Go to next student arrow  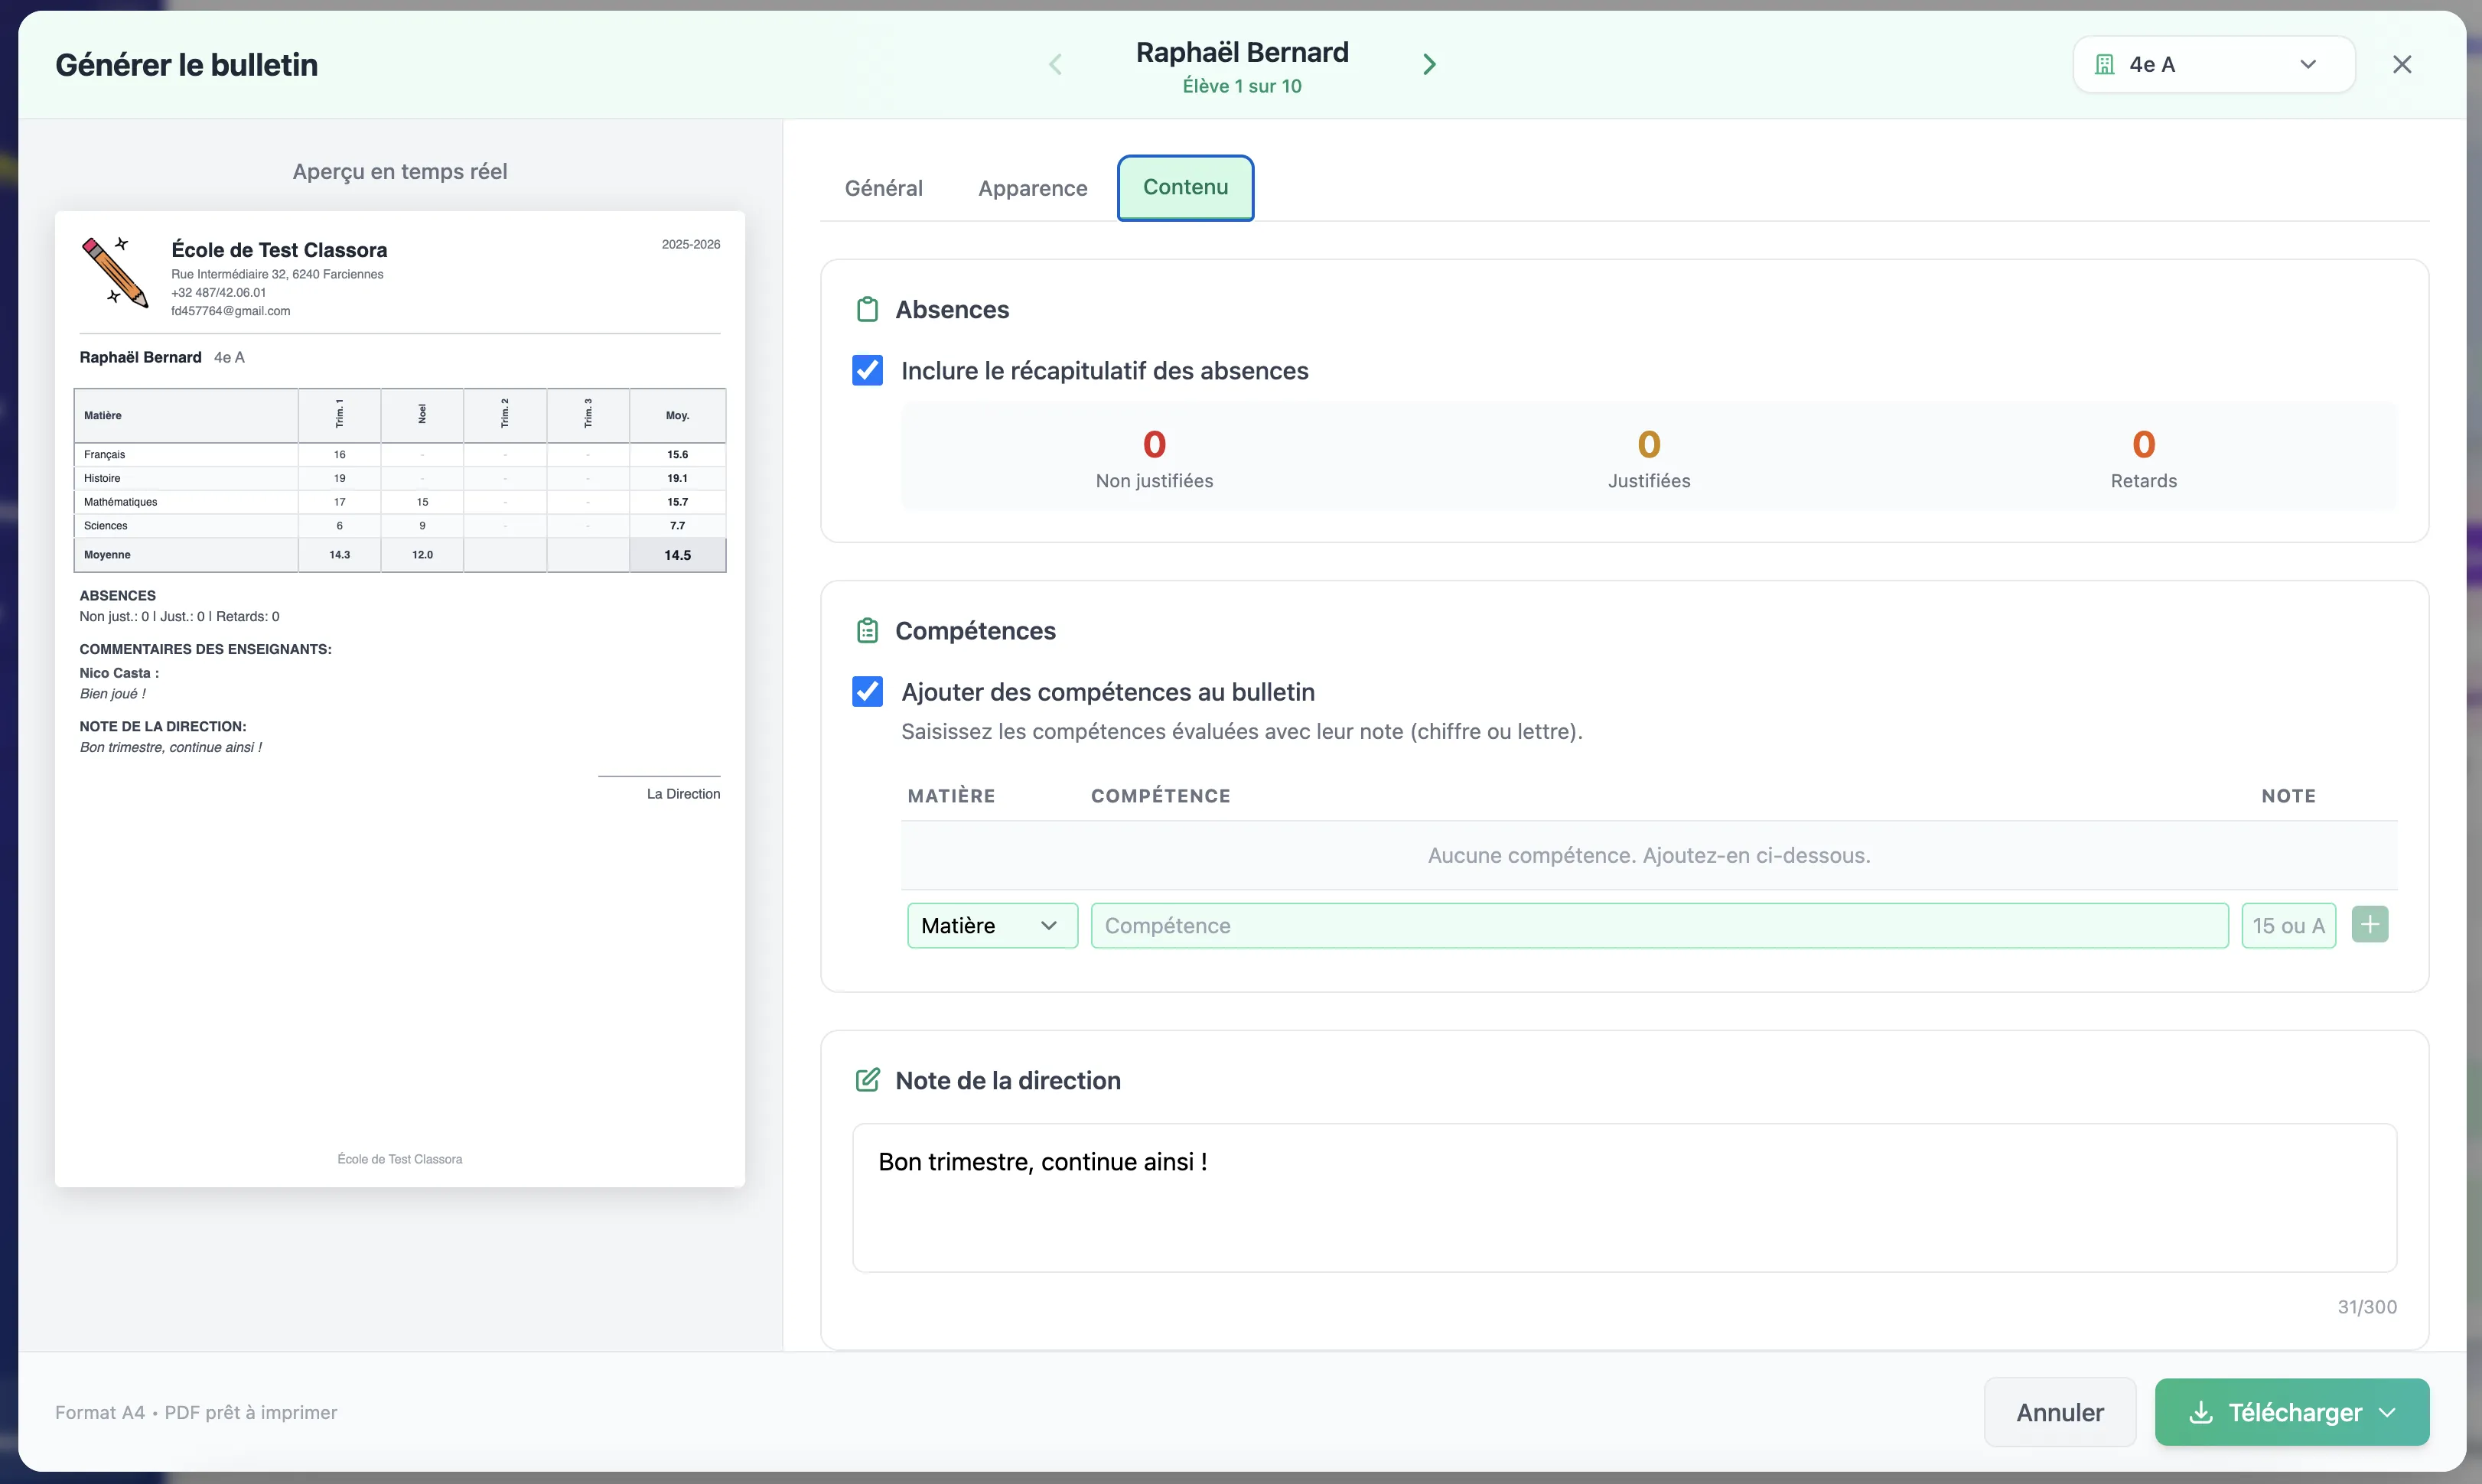(1429, 65)
